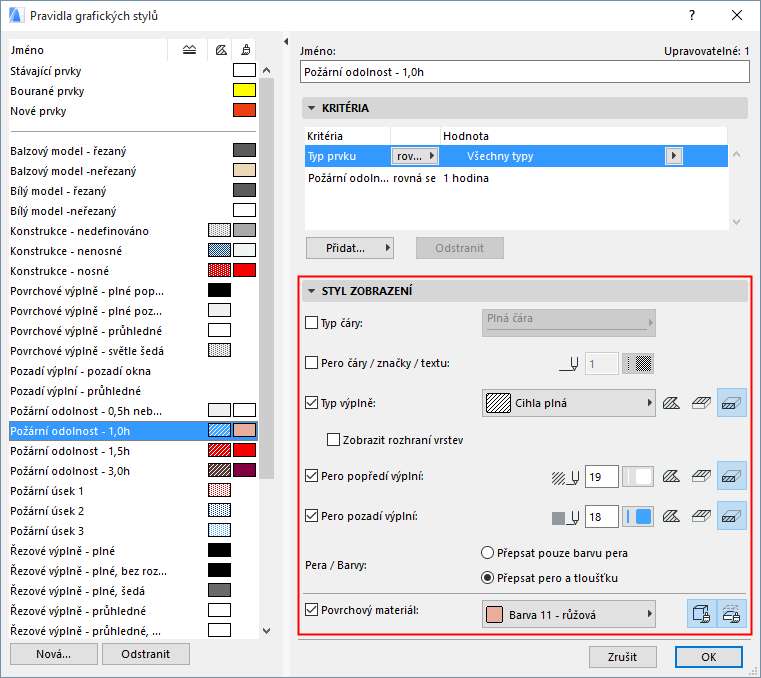Select Přepsat pero a tloušťku radio
761x678 pixels.
click(487, 578)
